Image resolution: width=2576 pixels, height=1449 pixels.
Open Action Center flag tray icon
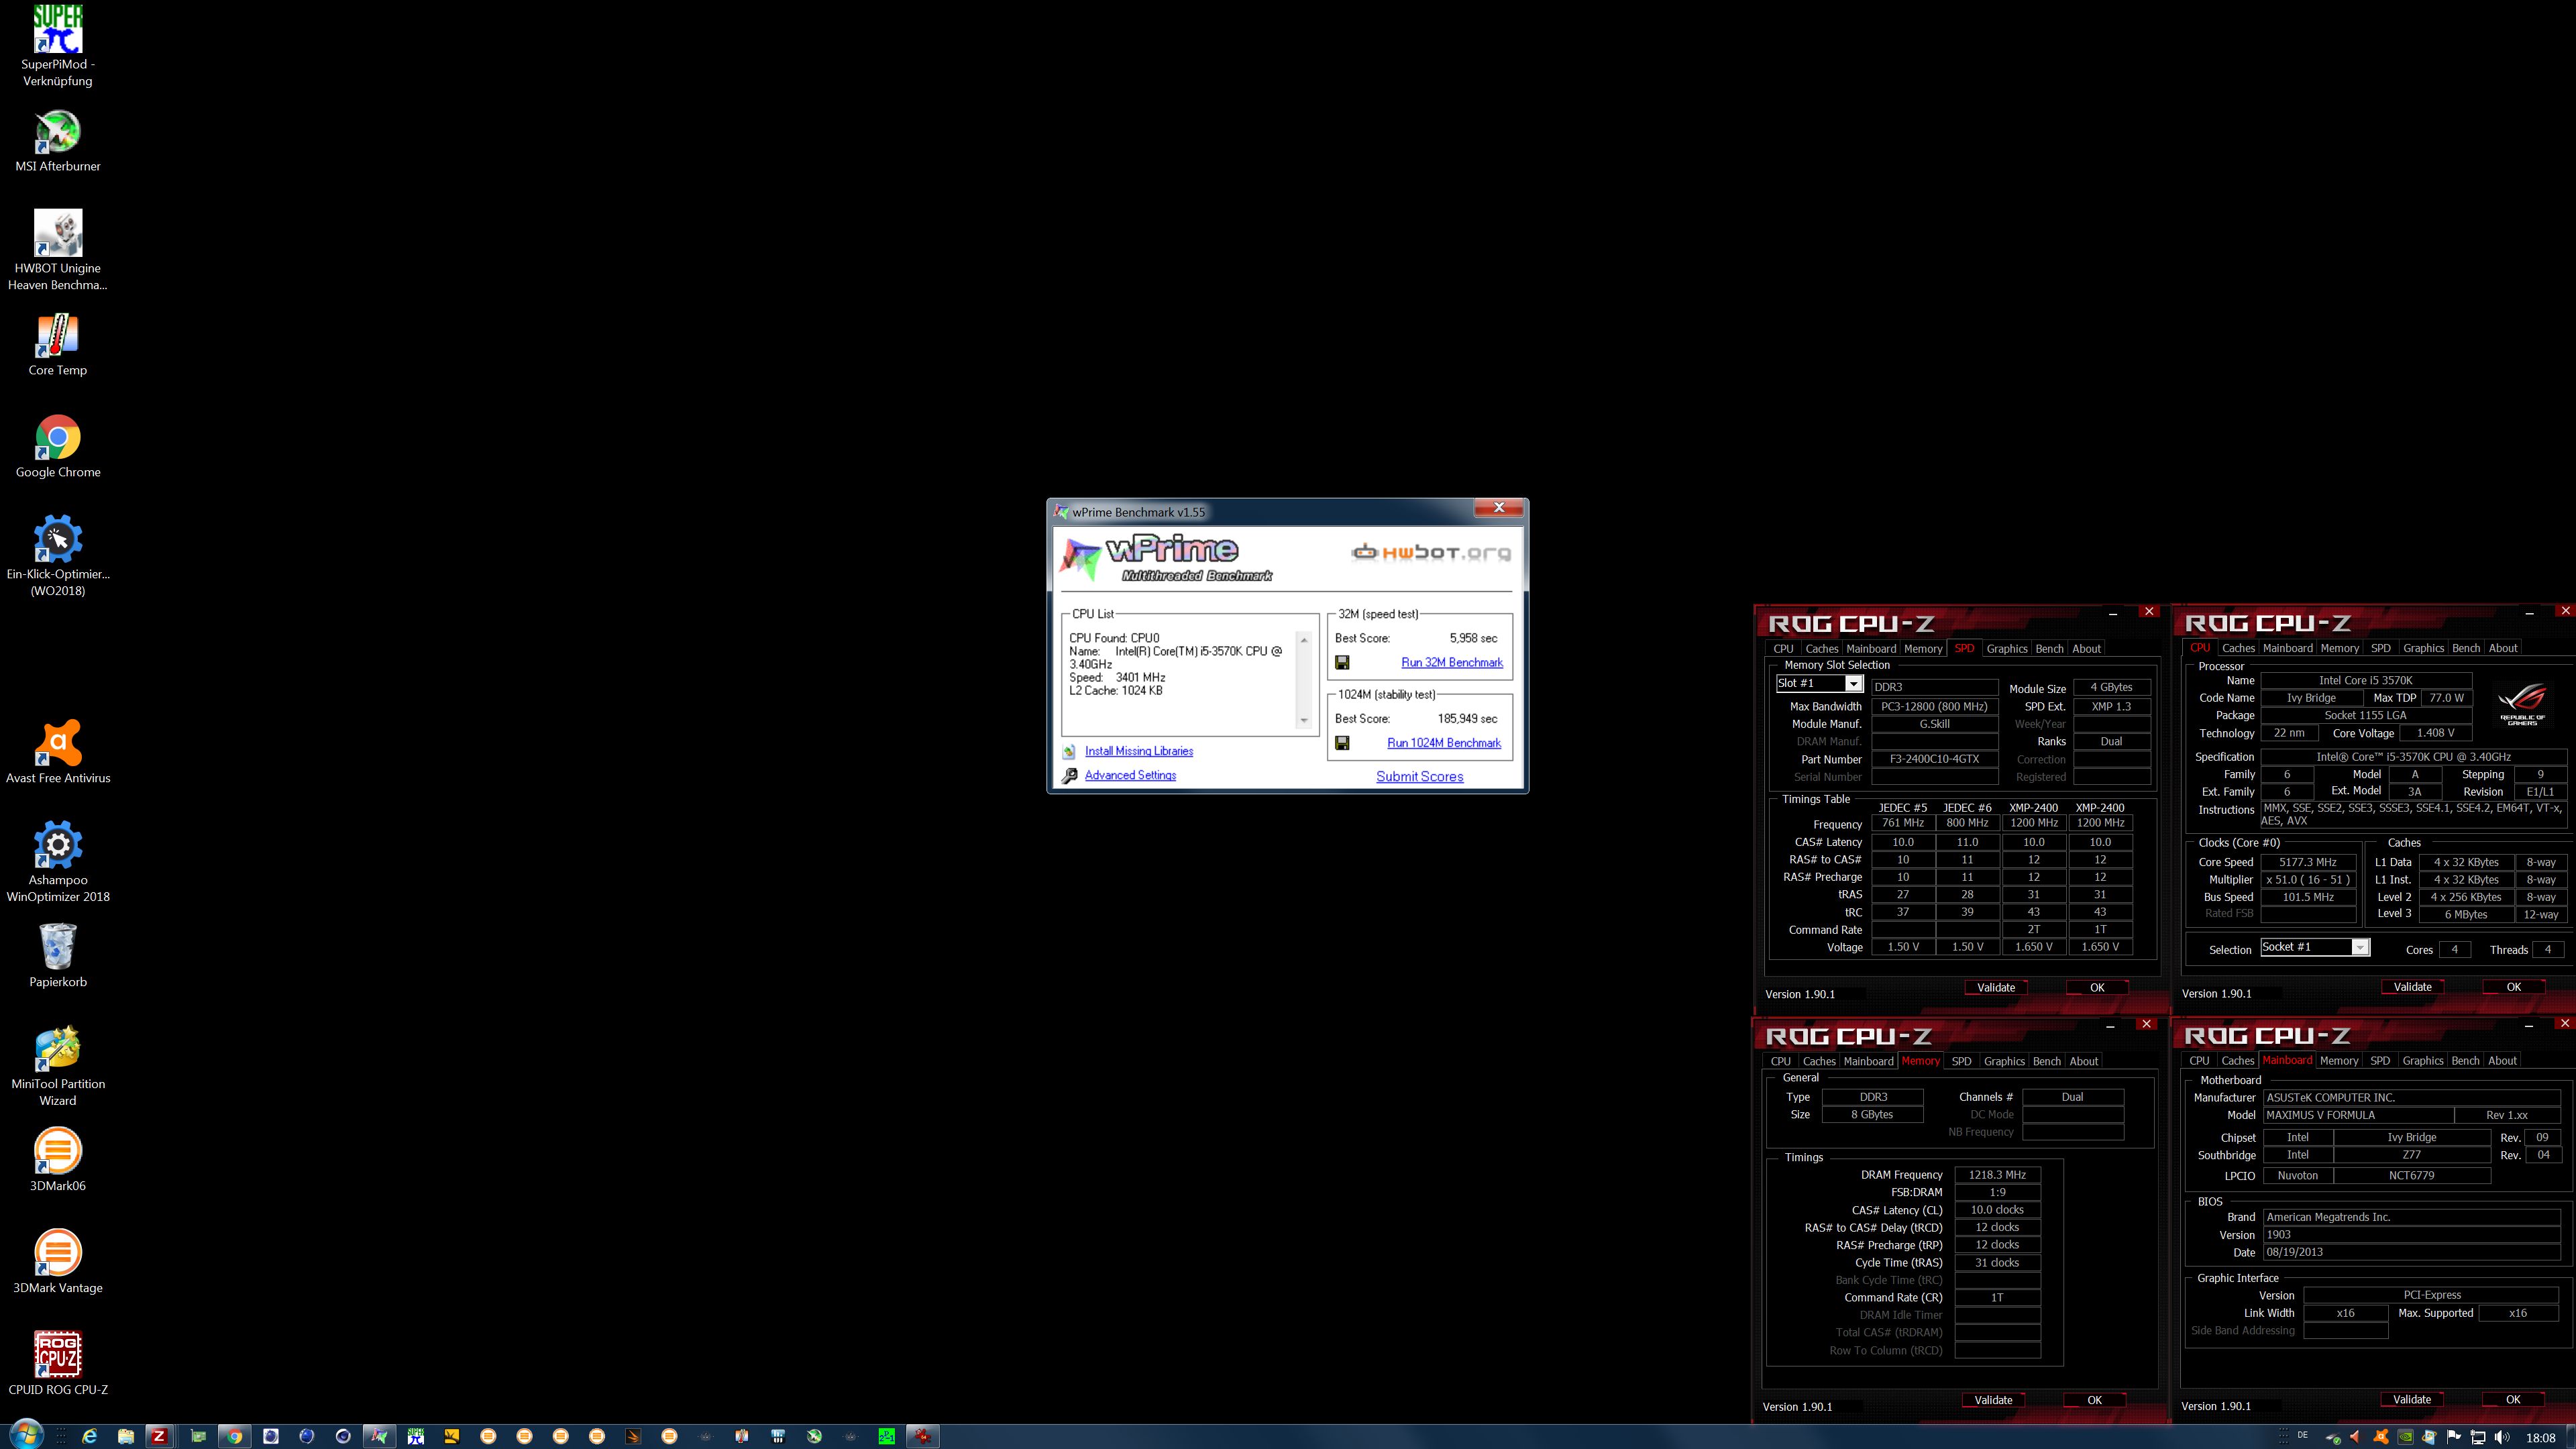coord(2454,1438)
